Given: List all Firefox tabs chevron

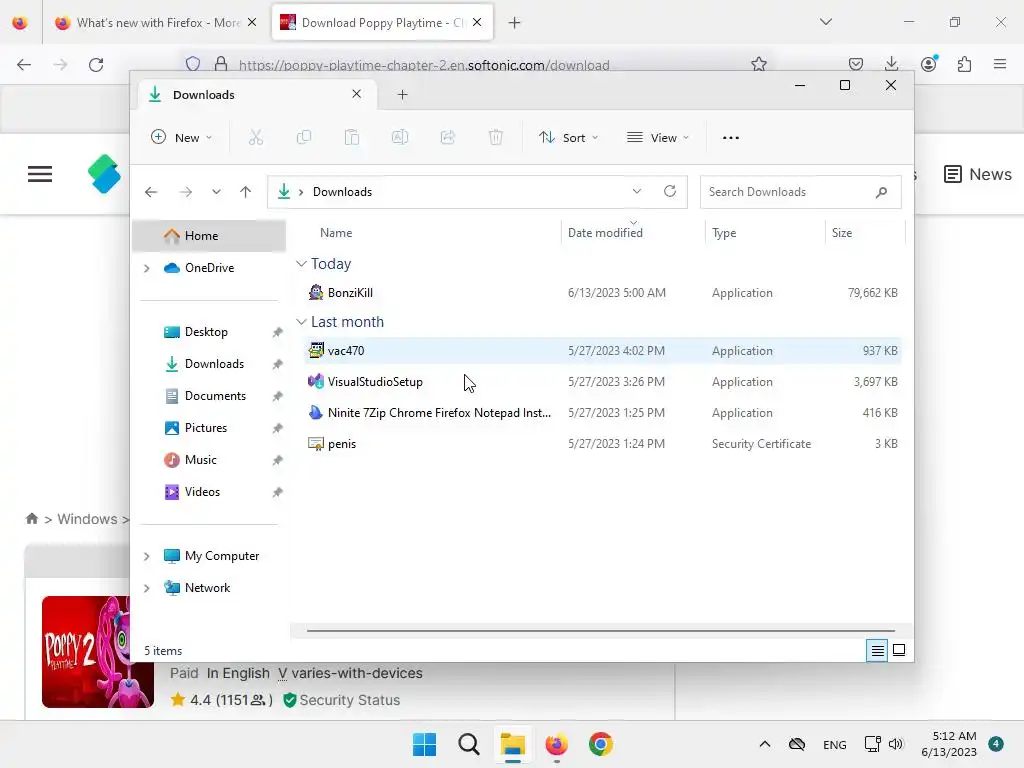Looking at the screenshot, I should click(826, 22).
